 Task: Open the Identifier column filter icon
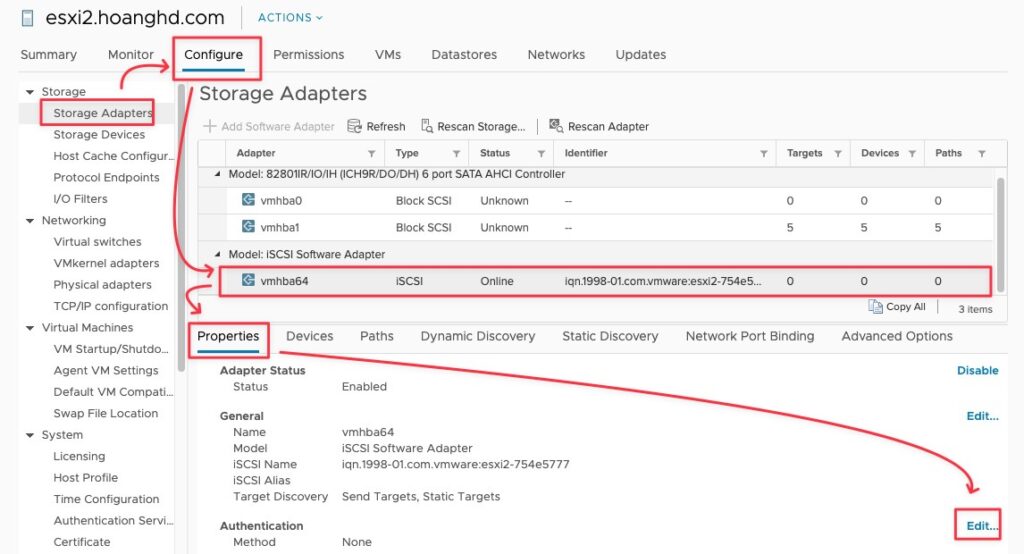point(763,154)
